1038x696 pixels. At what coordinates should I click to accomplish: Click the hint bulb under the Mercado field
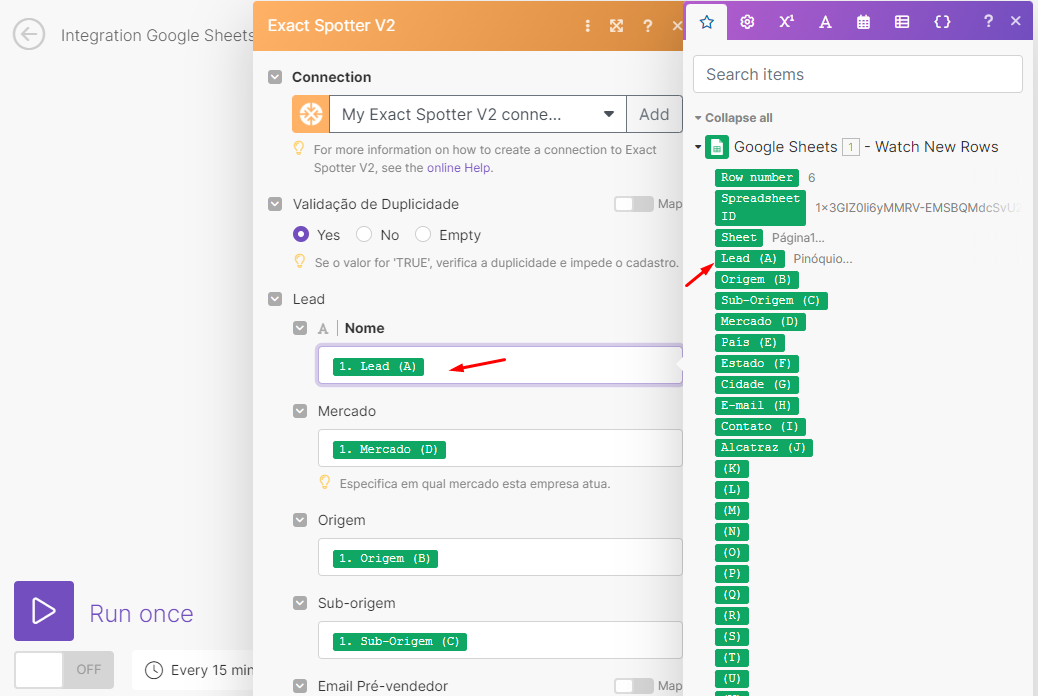pyautogui.click(x=324, y=482)
